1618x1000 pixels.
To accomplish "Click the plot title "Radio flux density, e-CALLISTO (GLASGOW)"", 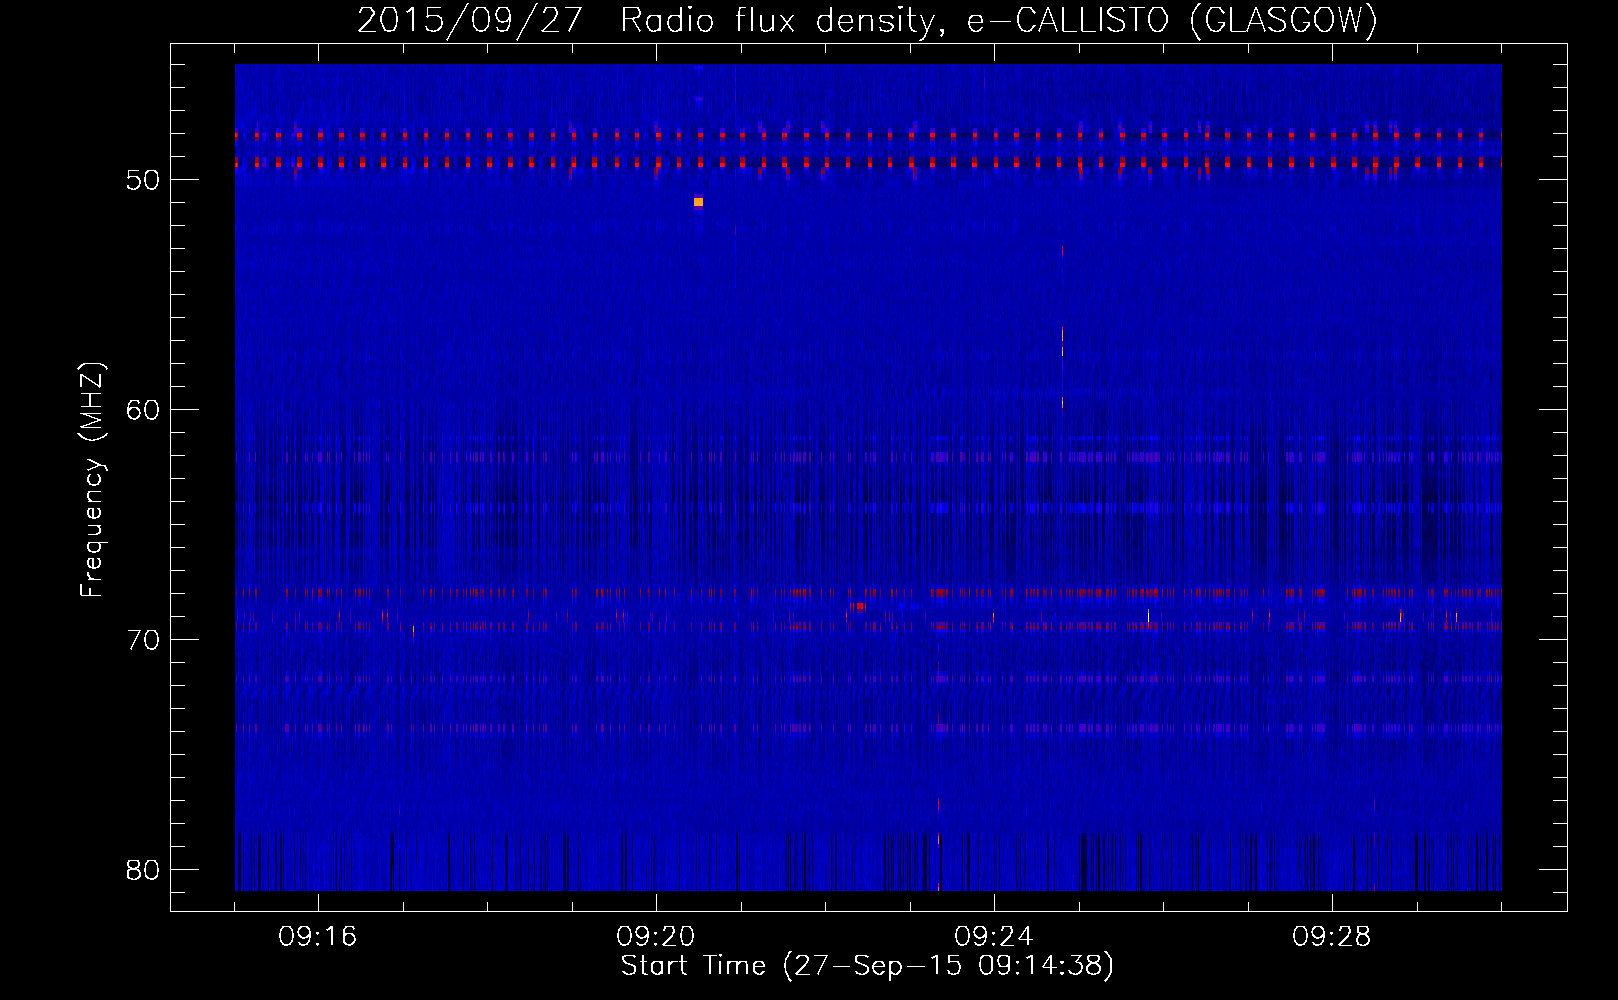I will [998, 20].
